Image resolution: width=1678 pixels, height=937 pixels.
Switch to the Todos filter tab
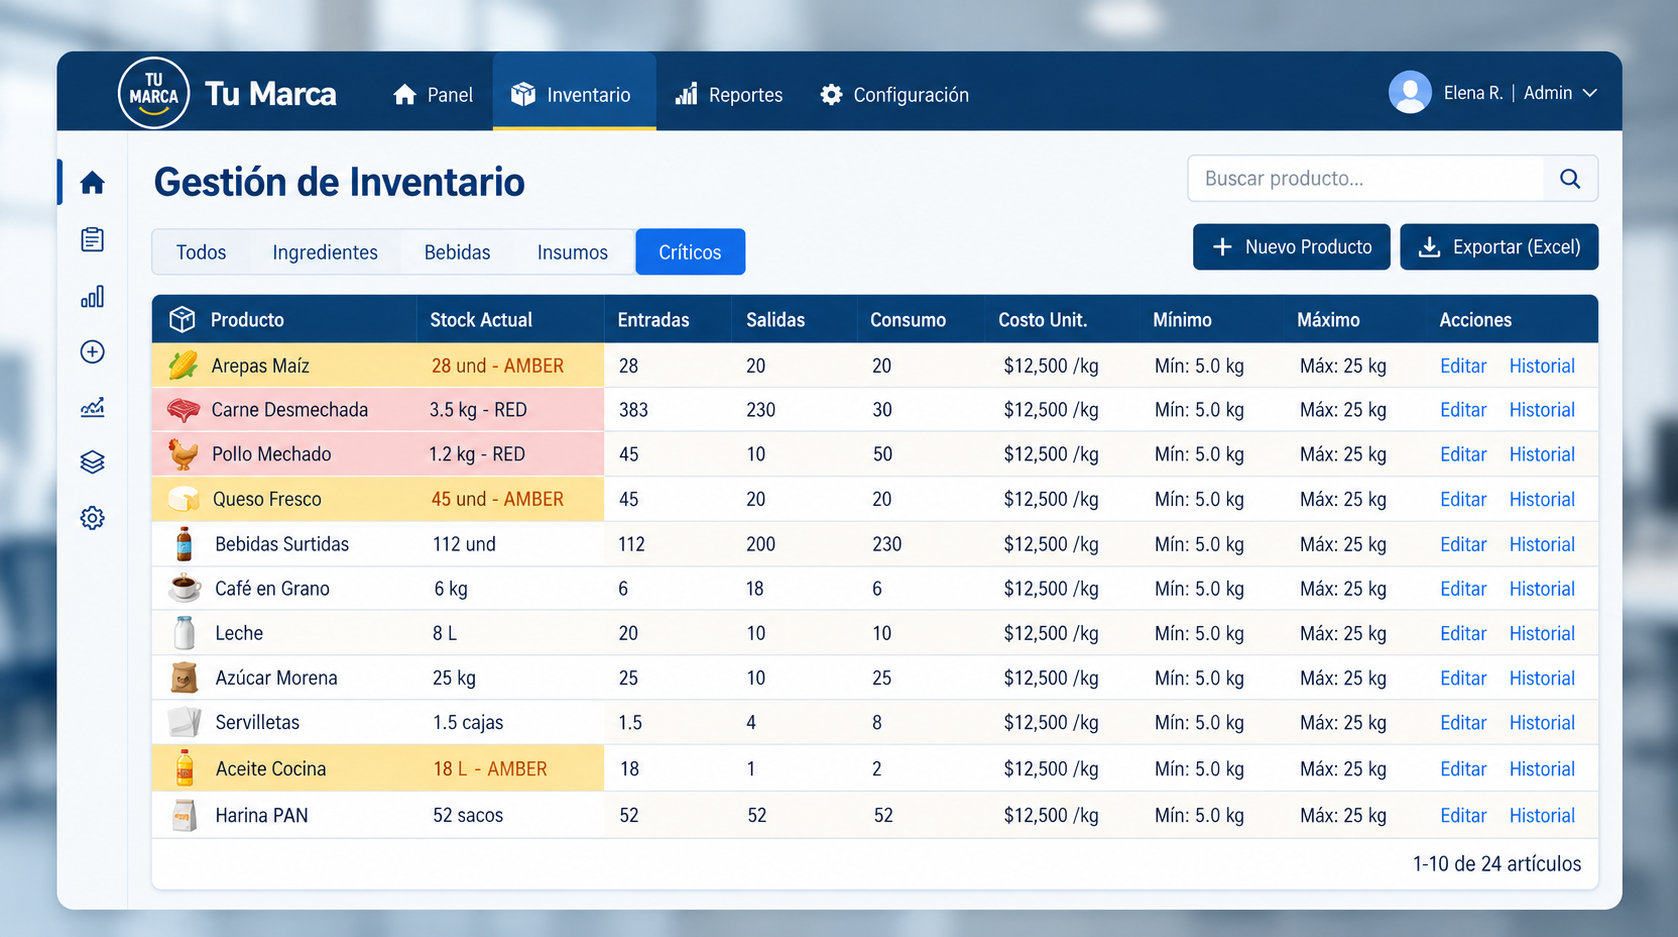201,252
